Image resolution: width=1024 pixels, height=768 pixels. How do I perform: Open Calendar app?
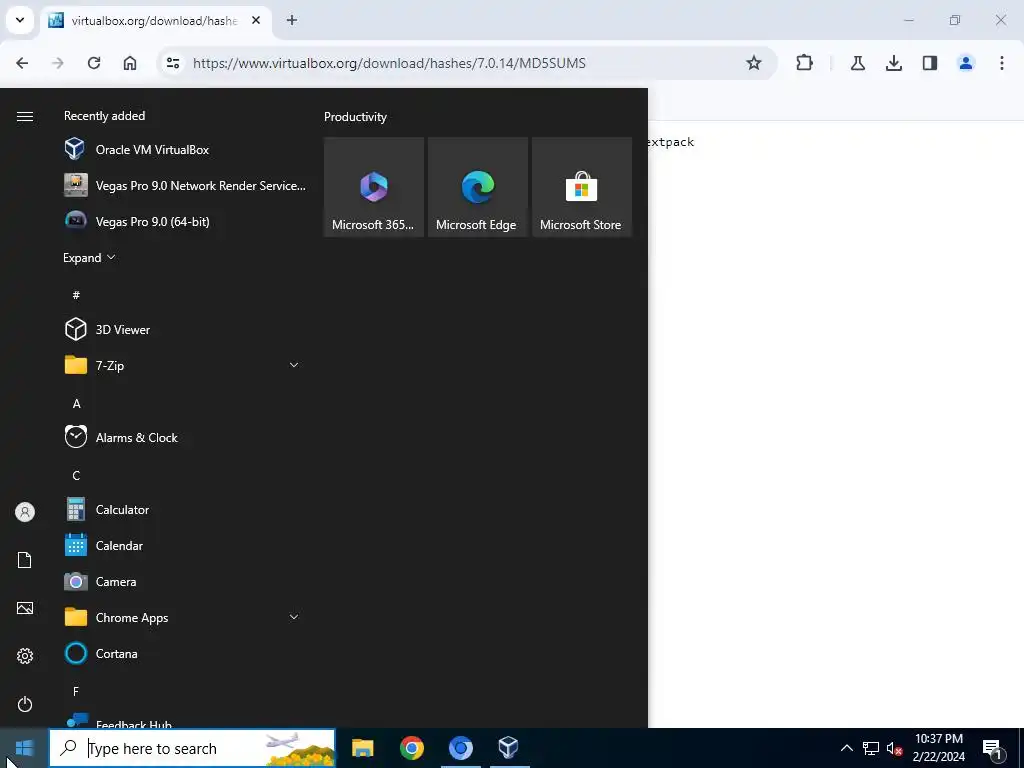point(185,545)
